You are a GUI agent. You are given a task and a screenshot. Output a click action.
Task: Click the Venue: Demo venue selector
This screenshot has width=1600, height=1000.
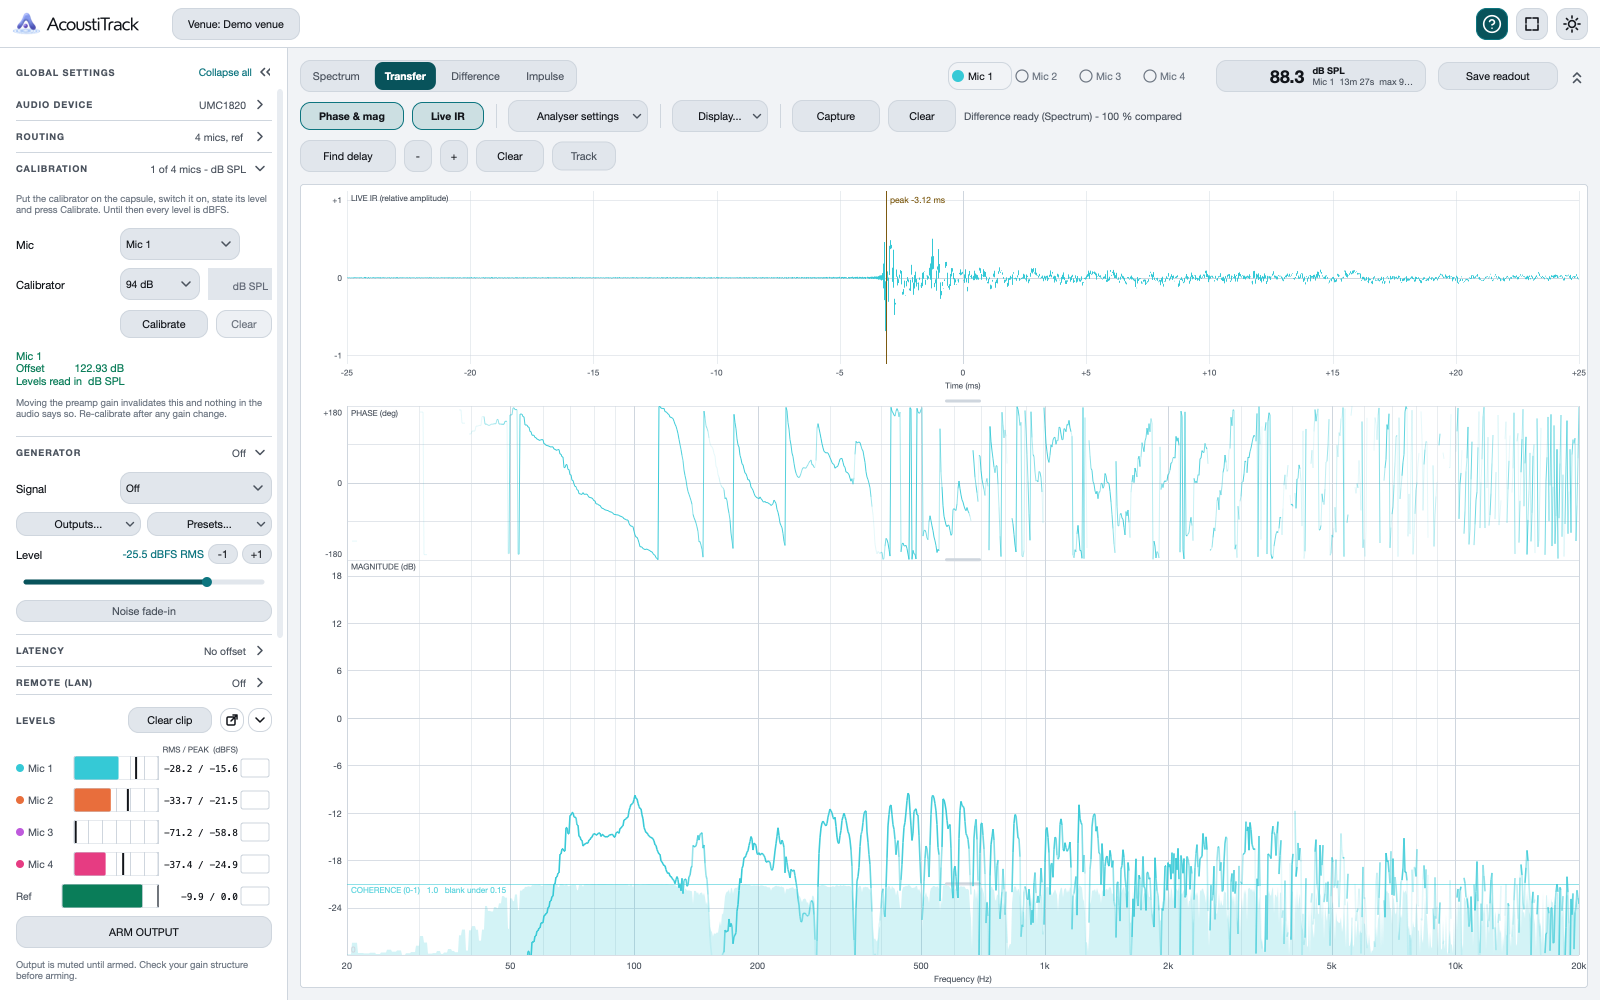click(236, 24)
